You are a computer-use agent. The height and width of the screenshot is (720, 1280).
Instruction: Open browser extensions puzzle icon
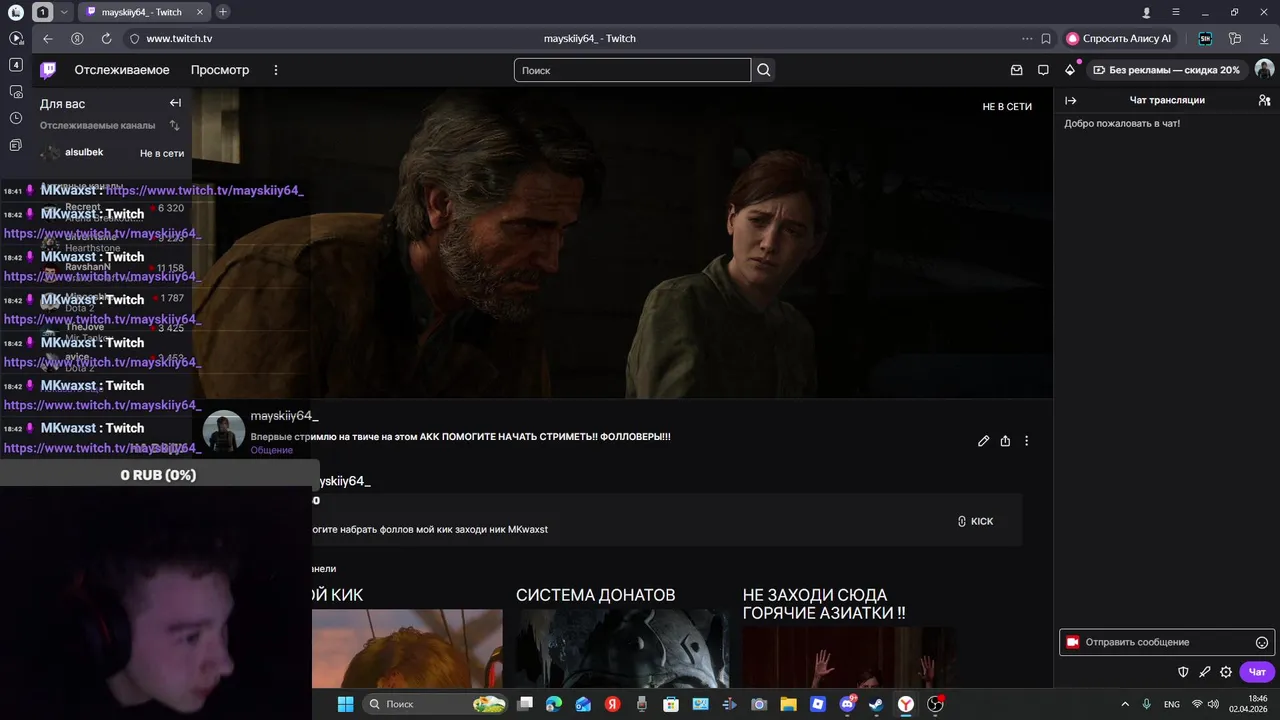click(1235, 38)
